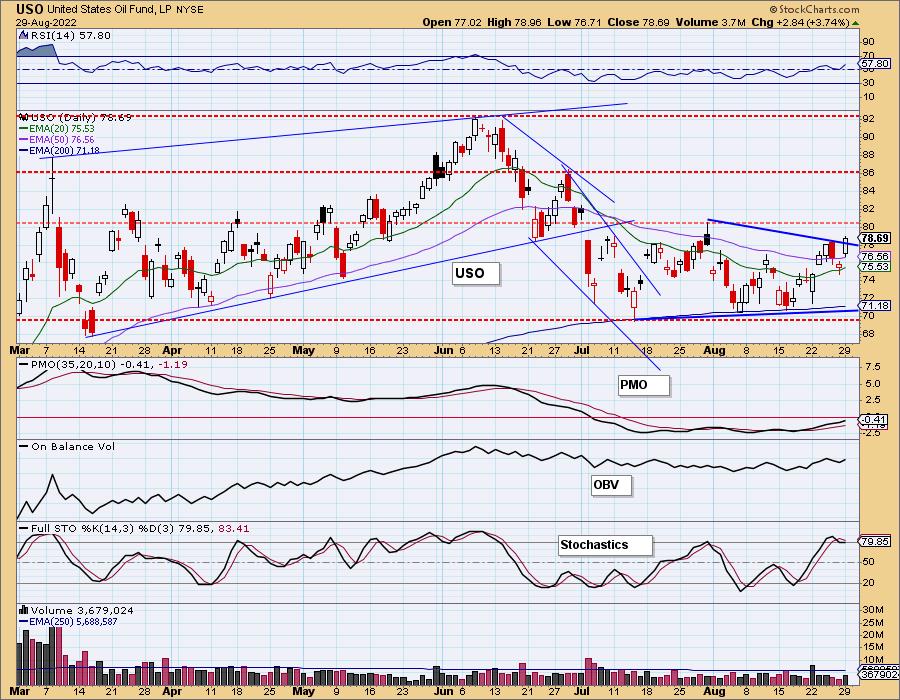This screenshot has width=900, height=700.
Task: Click the Jul month label under the volume panel
Action: pos(581,691)
